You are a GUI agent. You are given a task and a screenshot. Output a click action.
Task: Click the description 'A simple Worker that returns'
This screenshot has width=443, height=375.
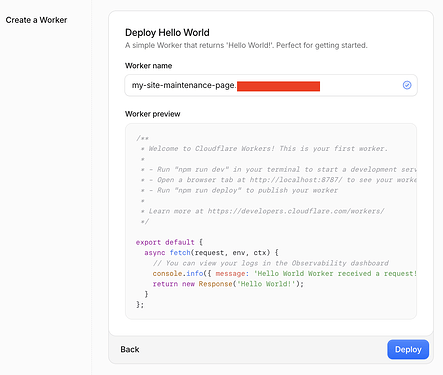246,45
